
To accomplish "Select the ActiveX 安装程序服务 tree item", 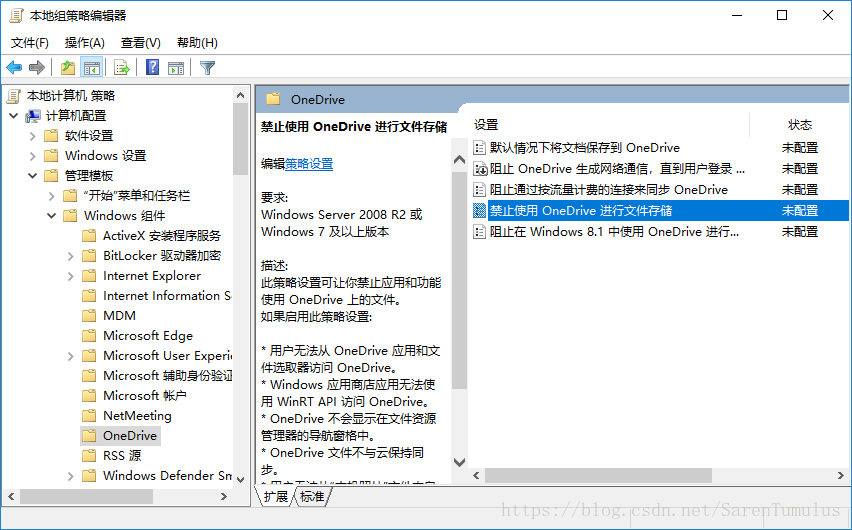I will click(x=162, y=236).
